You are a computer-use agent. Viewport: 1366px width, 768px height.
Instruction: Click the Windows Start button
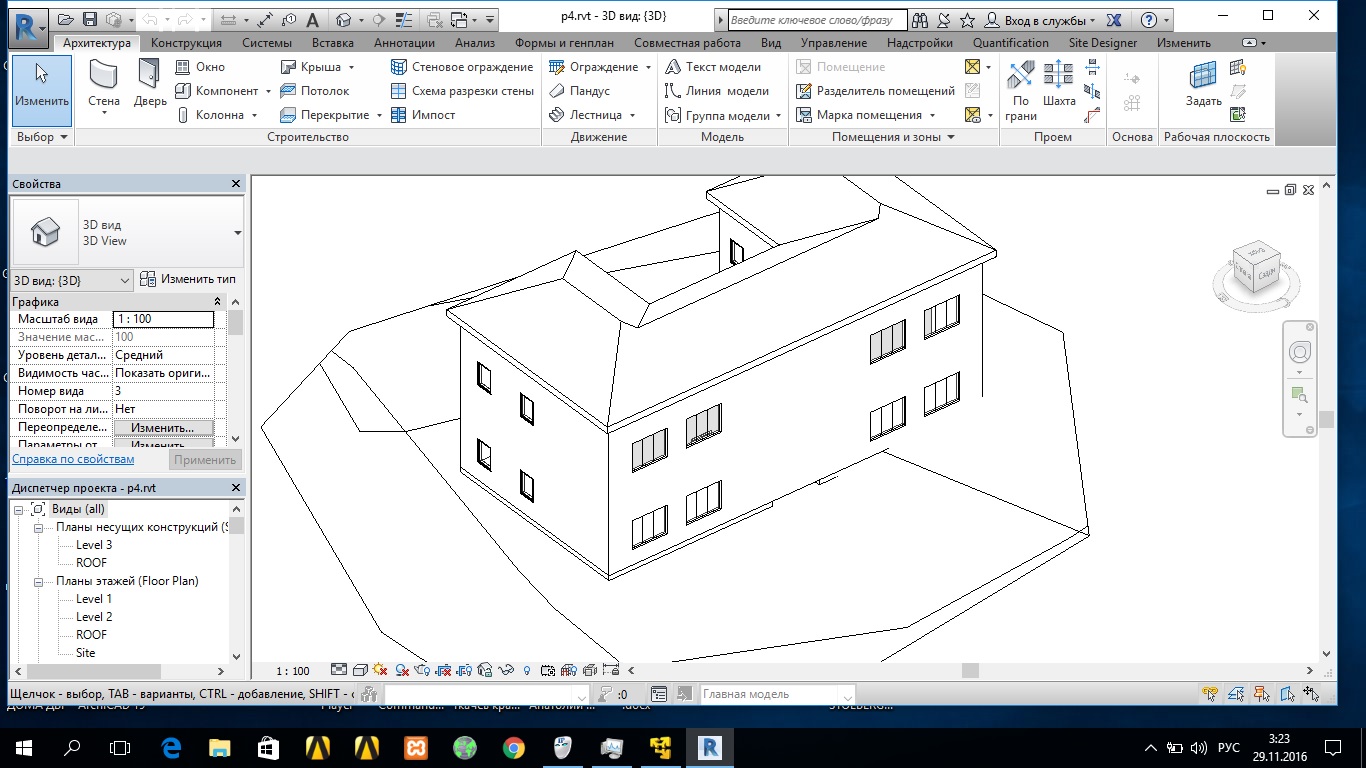(24, 747)
